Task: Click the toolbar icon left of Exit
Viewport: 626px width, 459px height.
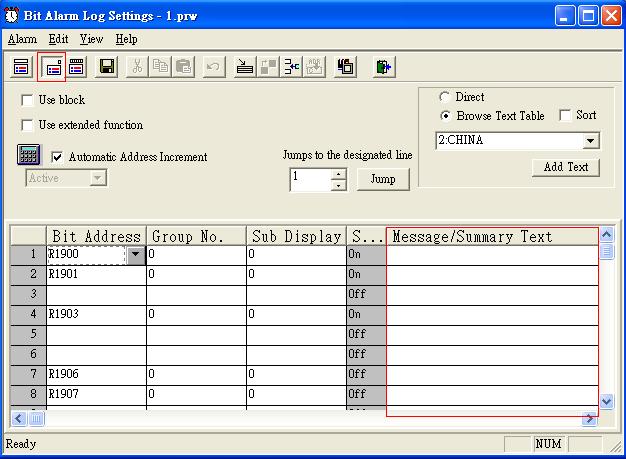Action: pyautogui.click(x=346, y=67)
